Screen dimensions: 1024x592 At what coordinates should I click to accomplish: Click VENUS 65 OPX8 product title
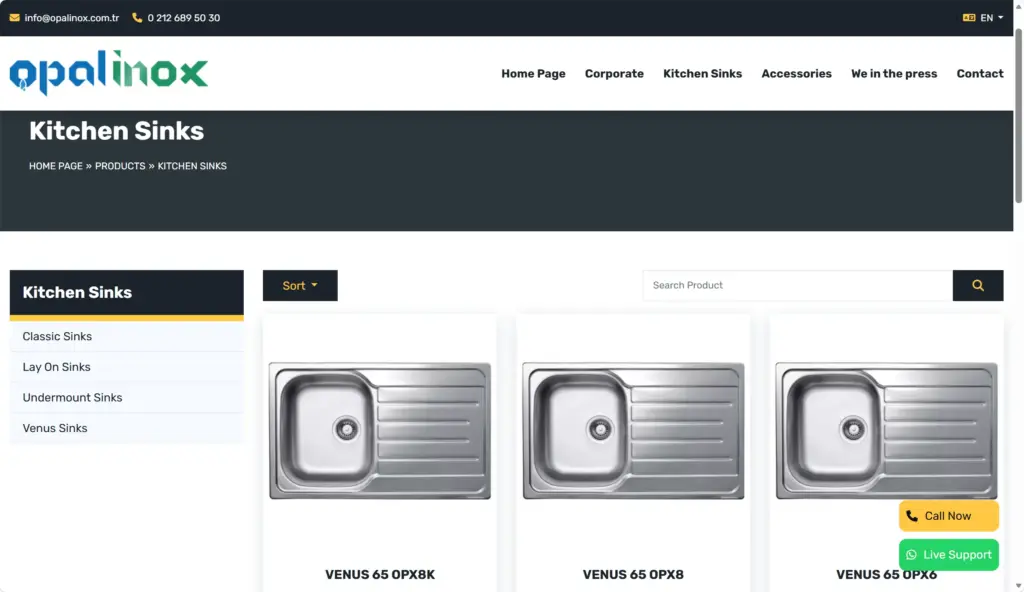click(x=633, y=575)
